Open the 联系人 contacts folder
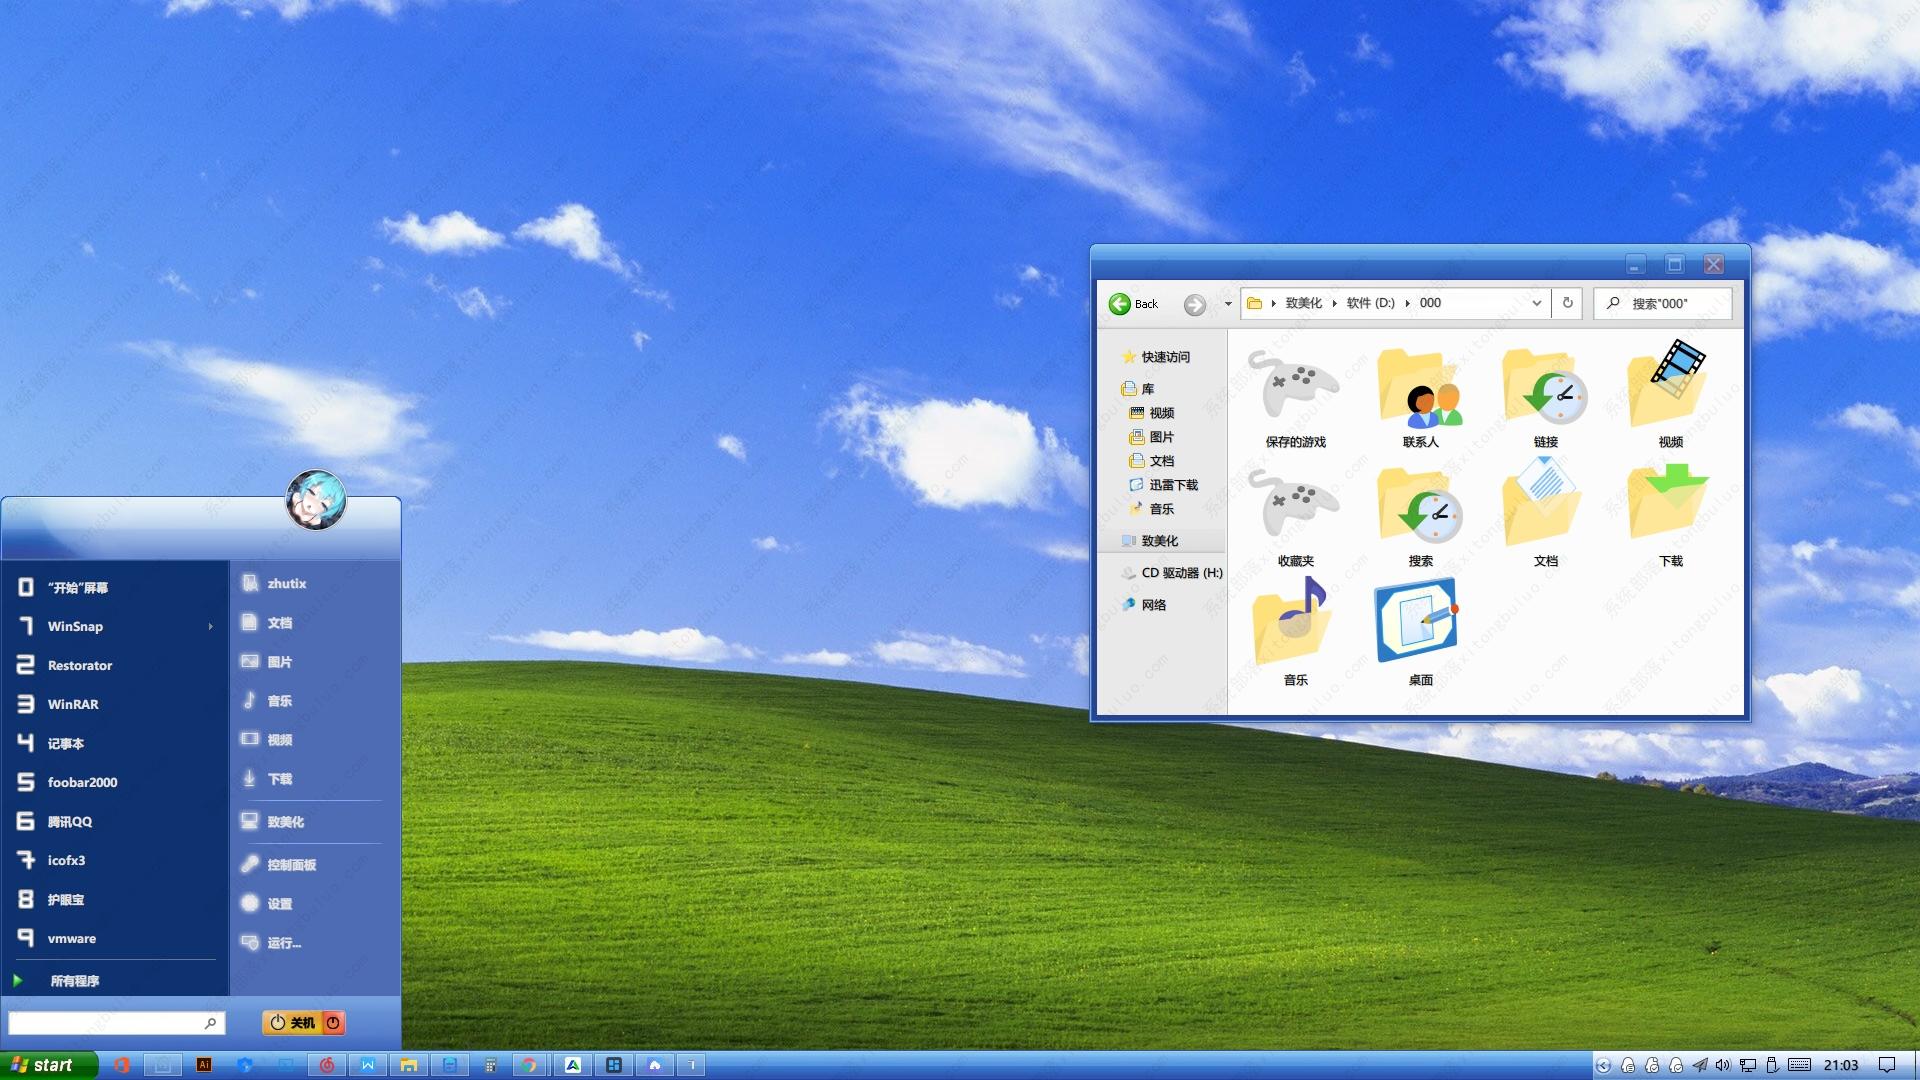1920x1080 pixels. pyautogui.click(x=1420, y=390)
